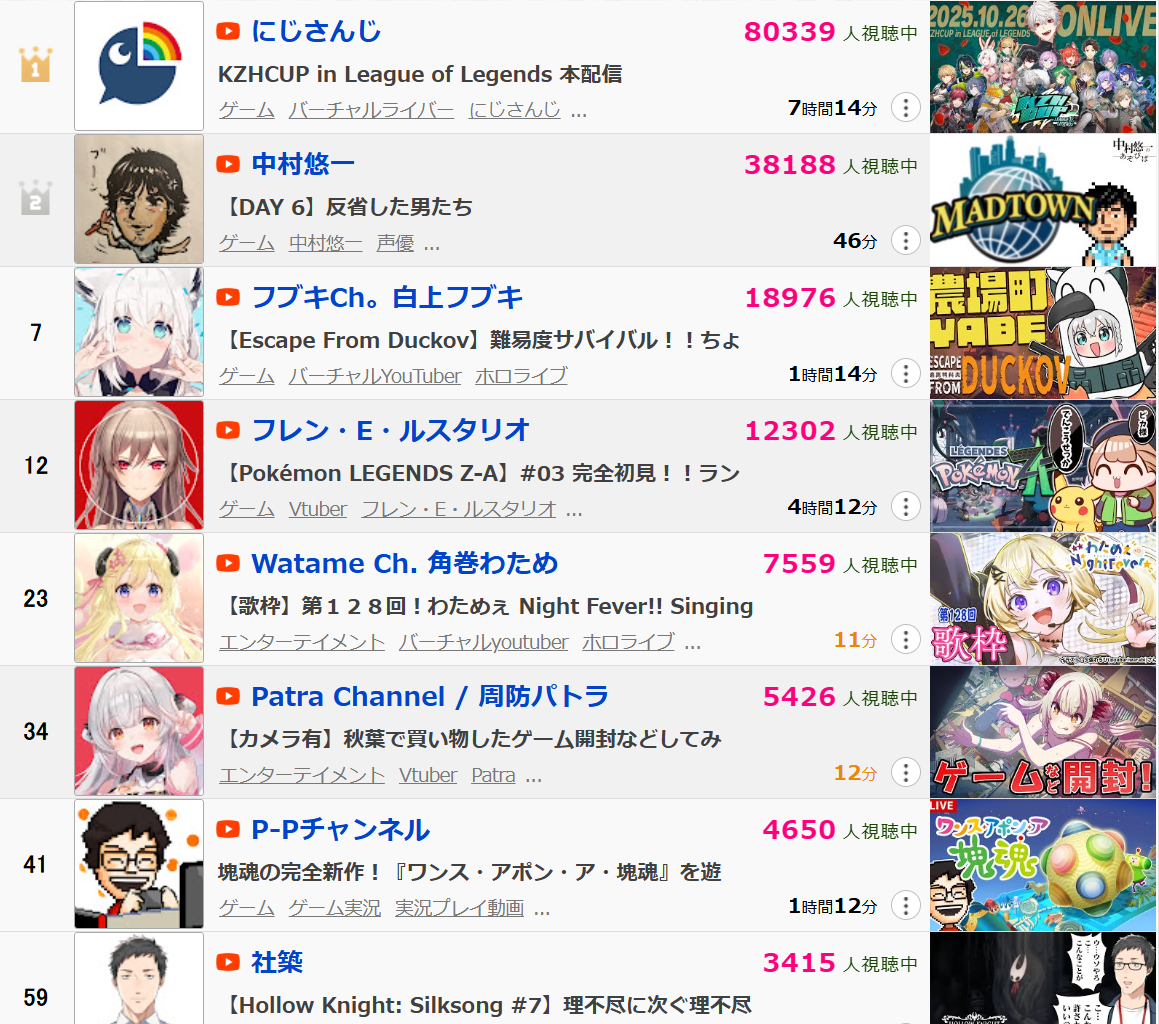Screen dimensions: 1159x1024
Task: Click 中村悠一 caricature avatar image
Action: (x=139, y=199)
